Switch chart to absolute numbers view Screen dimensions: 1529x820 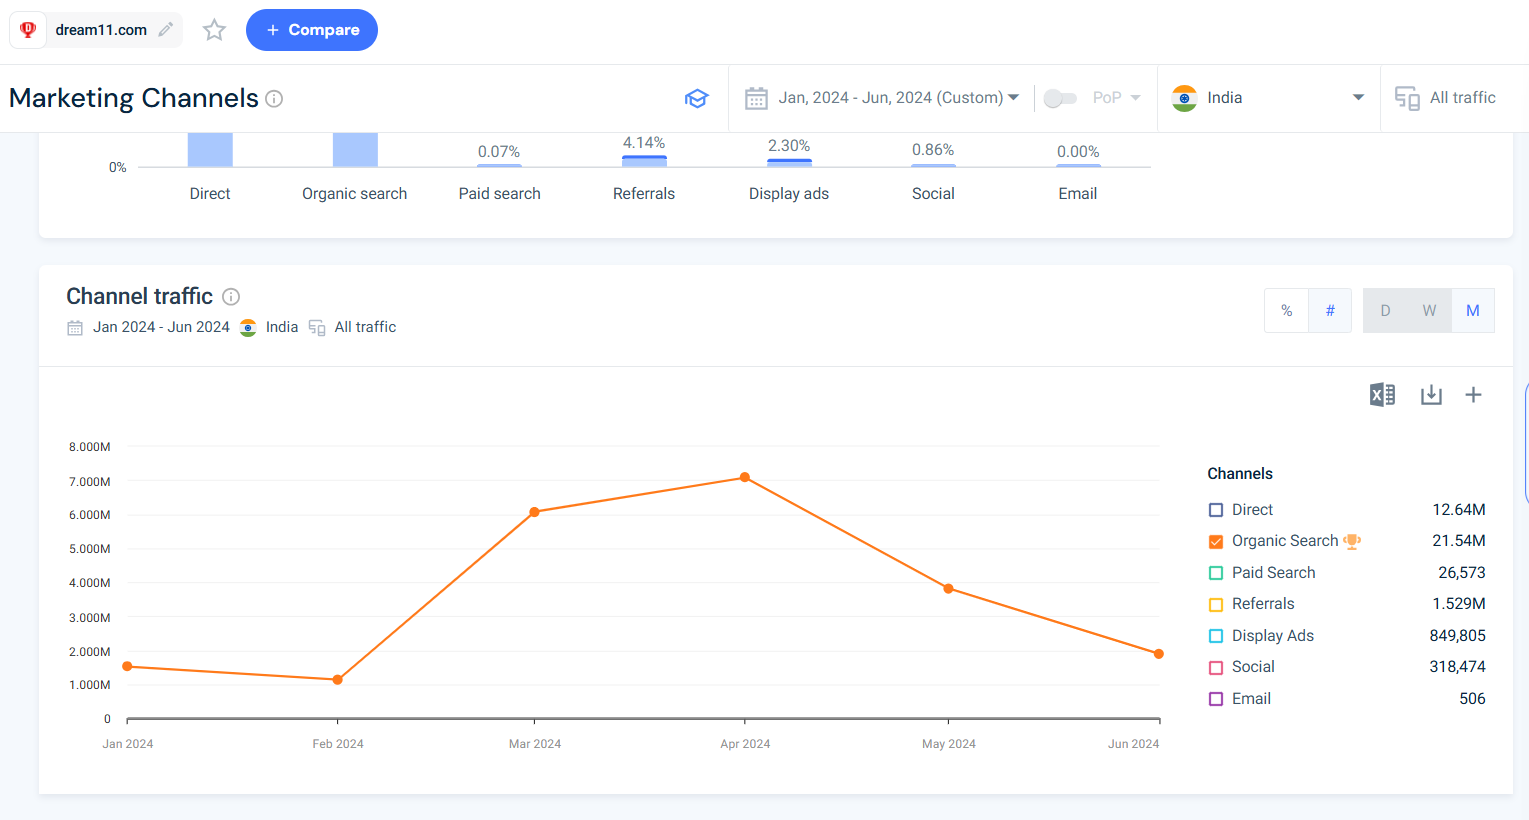(x=1330, y=311)
